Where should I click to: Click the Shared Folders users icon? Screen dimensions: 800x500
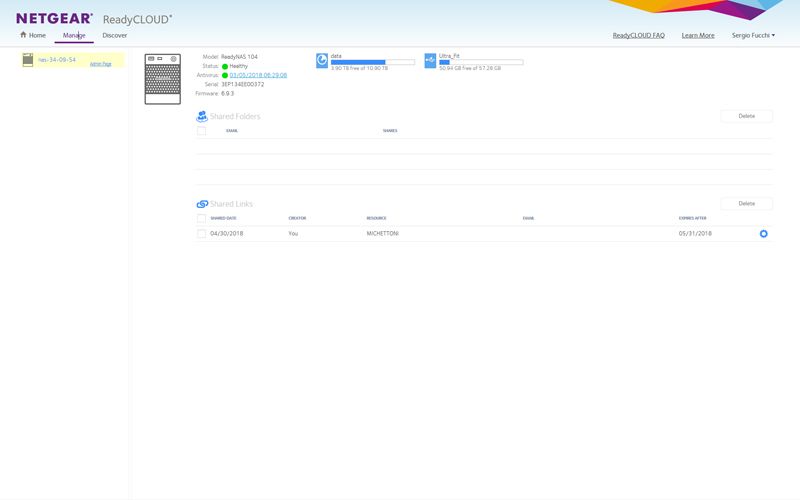tap(202, 116)
